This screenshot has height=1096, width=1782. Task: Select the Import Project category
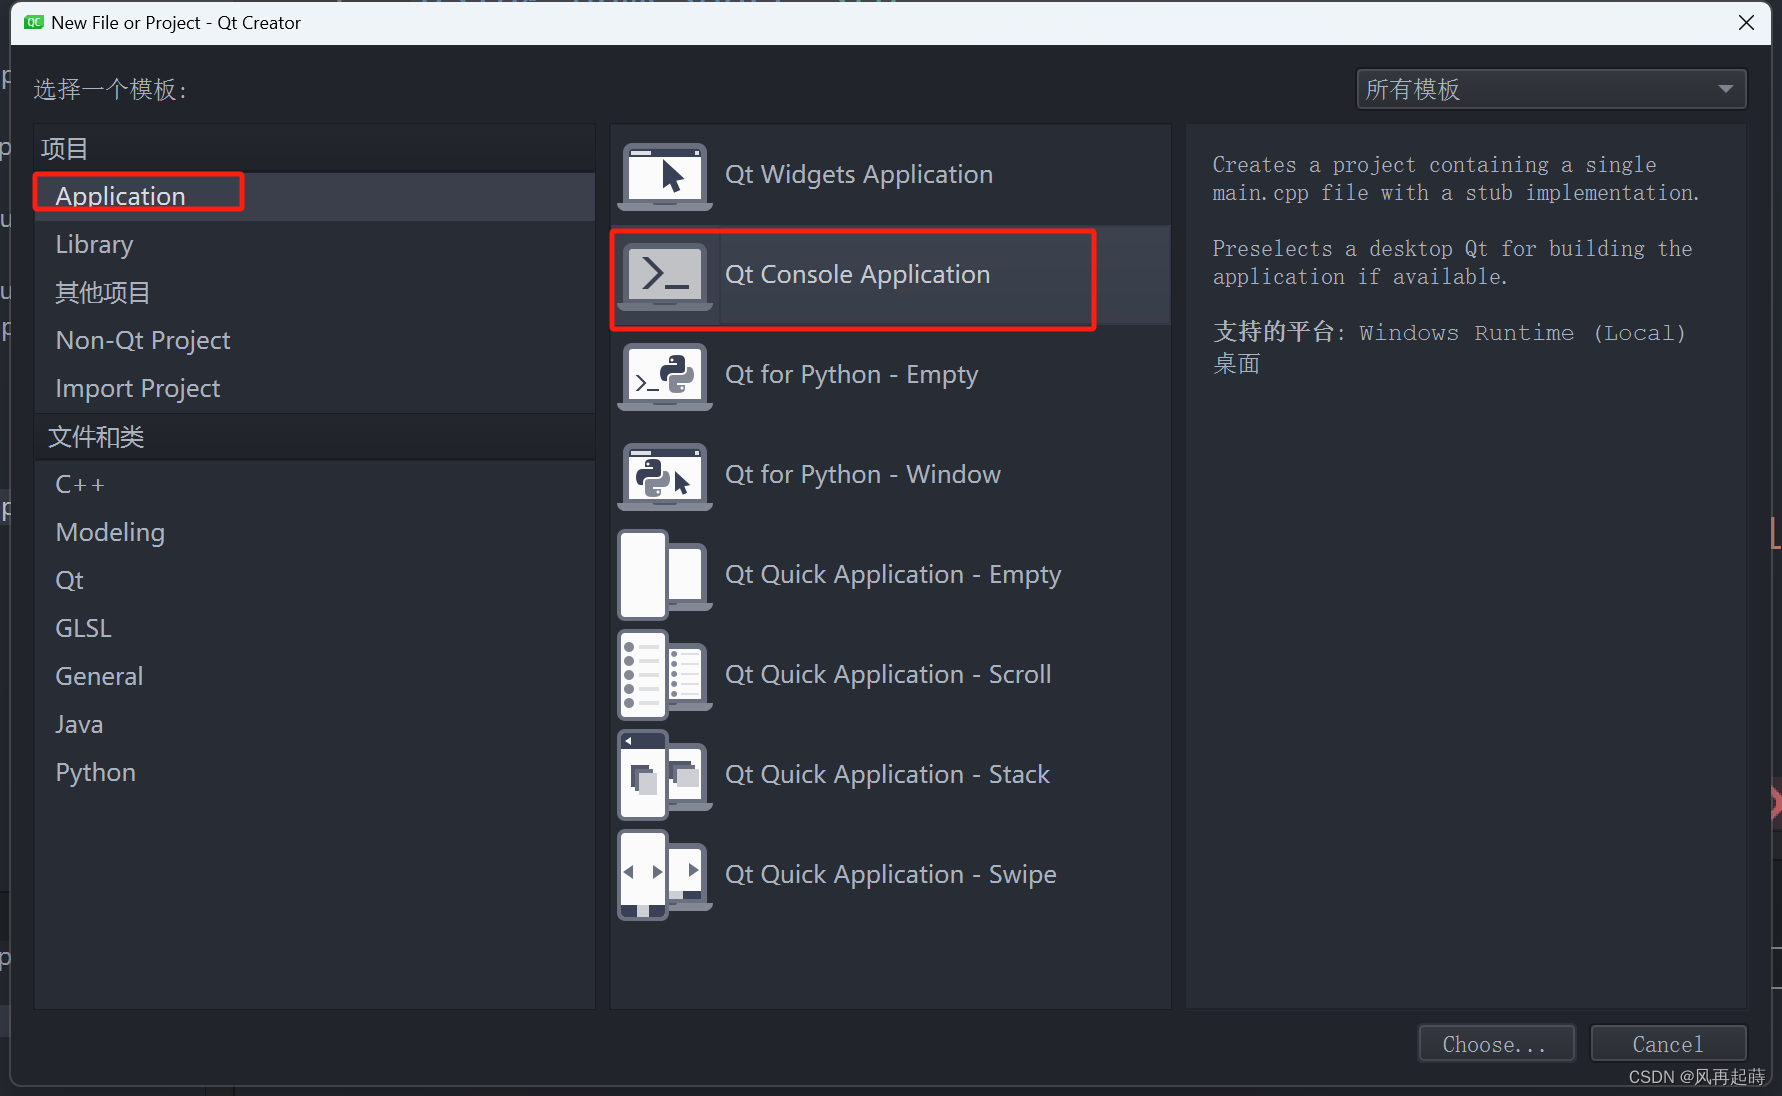[x=315, y=388]
